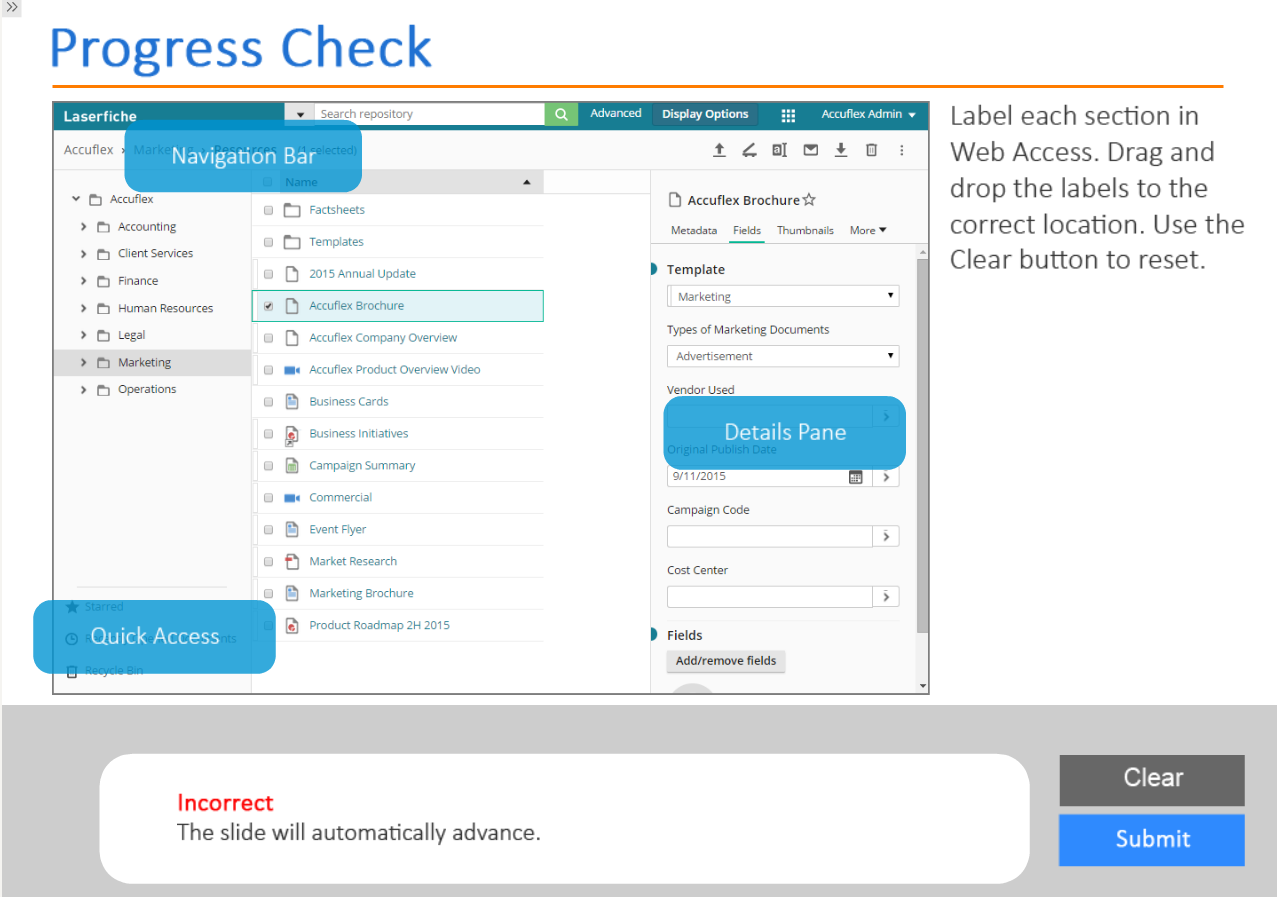Click the Display Options button
This screenshot has height=897, width=1277.
(x=705, y=114)
